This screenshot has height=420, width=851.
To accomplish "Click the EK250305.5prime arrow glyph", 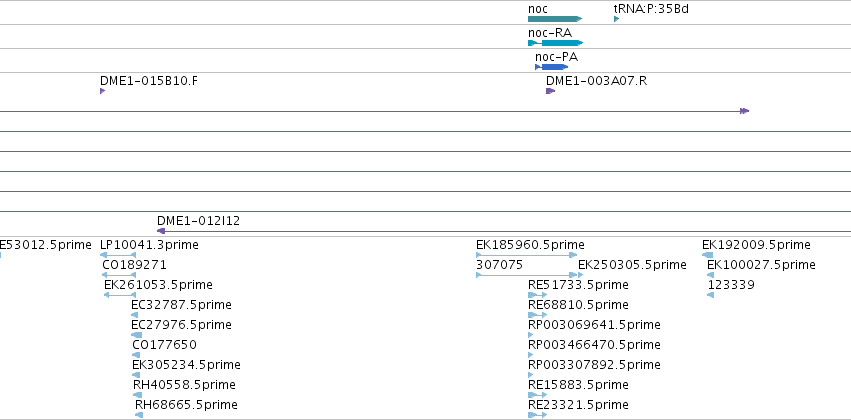I will pyautogui.click(x=581, y=275).
